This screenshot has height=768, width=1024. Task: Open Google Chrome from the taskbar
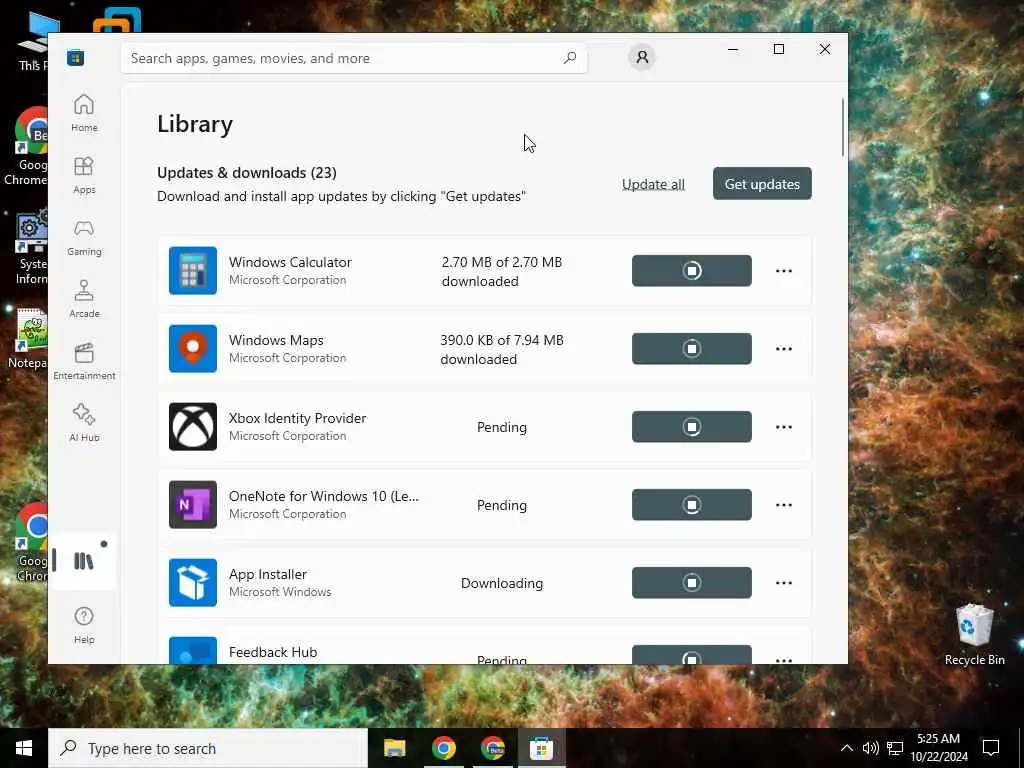pyautogui.click(x=443, y=748)
